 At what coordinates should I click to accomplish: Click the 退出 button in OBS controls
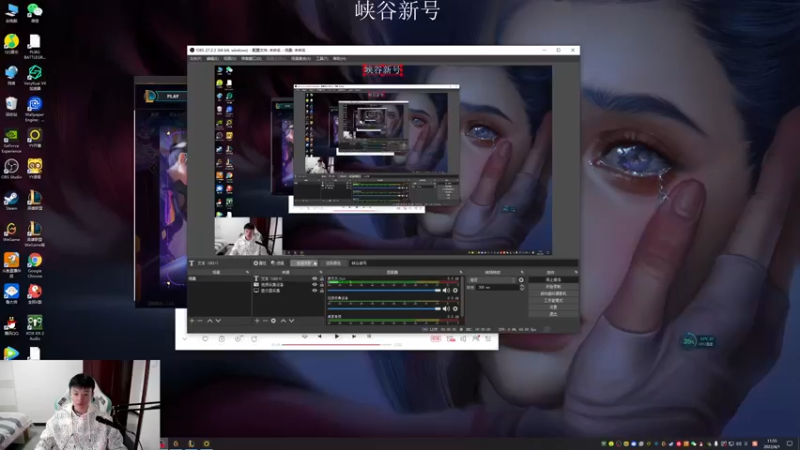coord(553,314)
